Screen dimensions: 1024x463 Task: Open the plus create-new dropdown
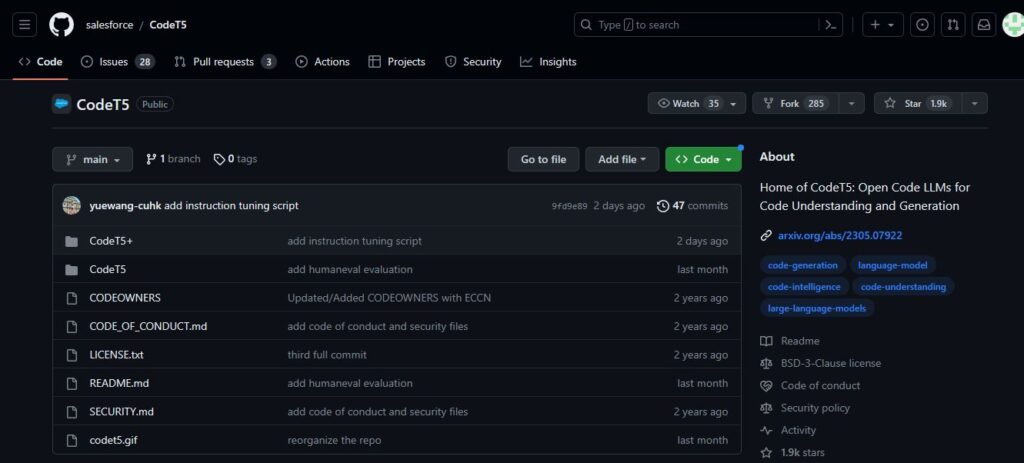tap(883, 25)
